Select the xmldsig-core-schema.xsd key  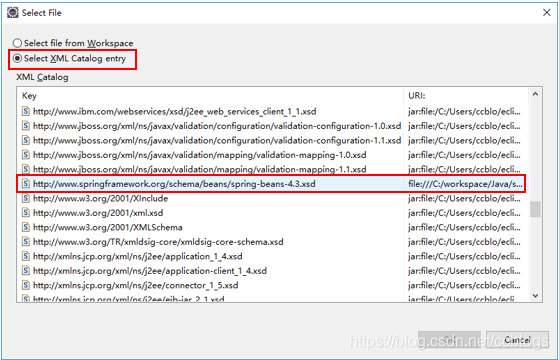coord(158,242)
